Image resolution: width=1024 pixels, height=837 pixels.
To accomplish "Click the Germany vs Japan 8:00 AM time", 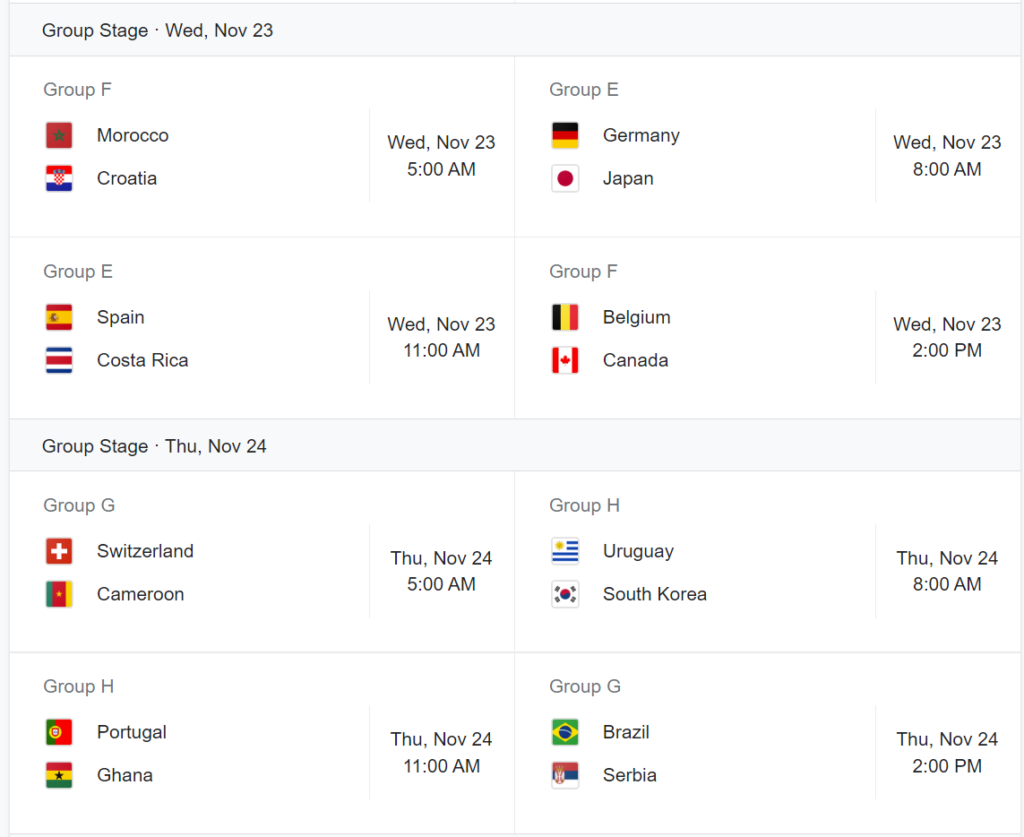I will pos(946,169).
